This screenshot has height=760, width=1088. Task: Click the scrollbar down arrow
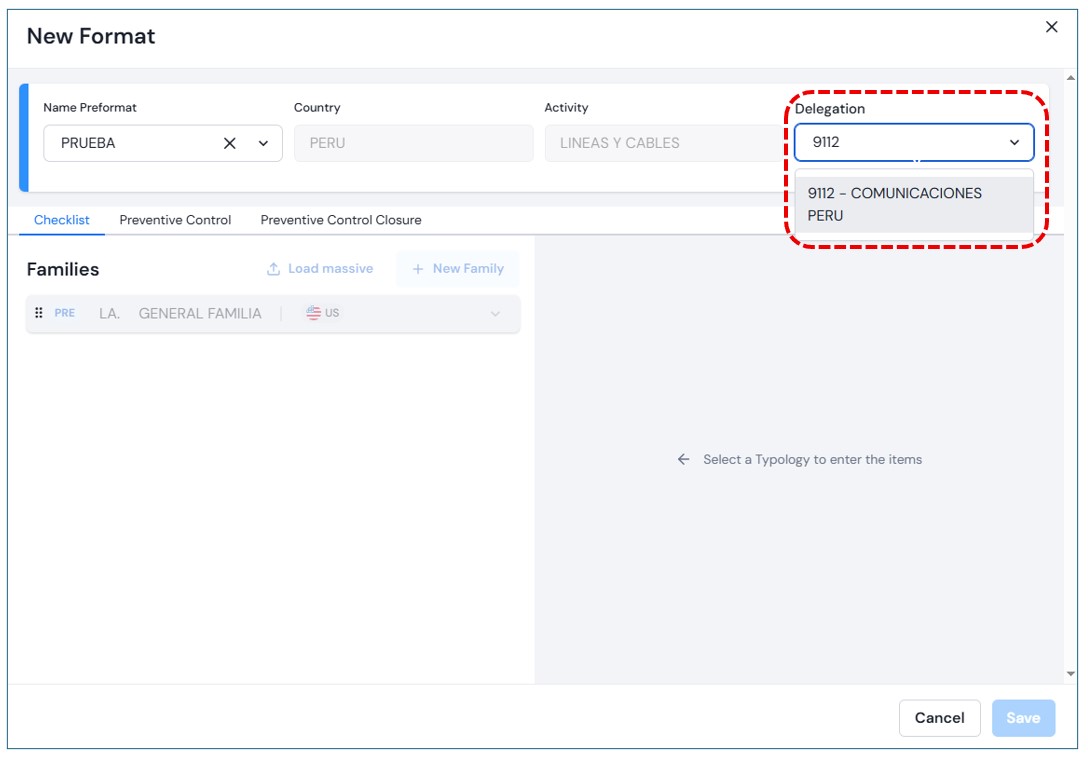coord(1071,675)
